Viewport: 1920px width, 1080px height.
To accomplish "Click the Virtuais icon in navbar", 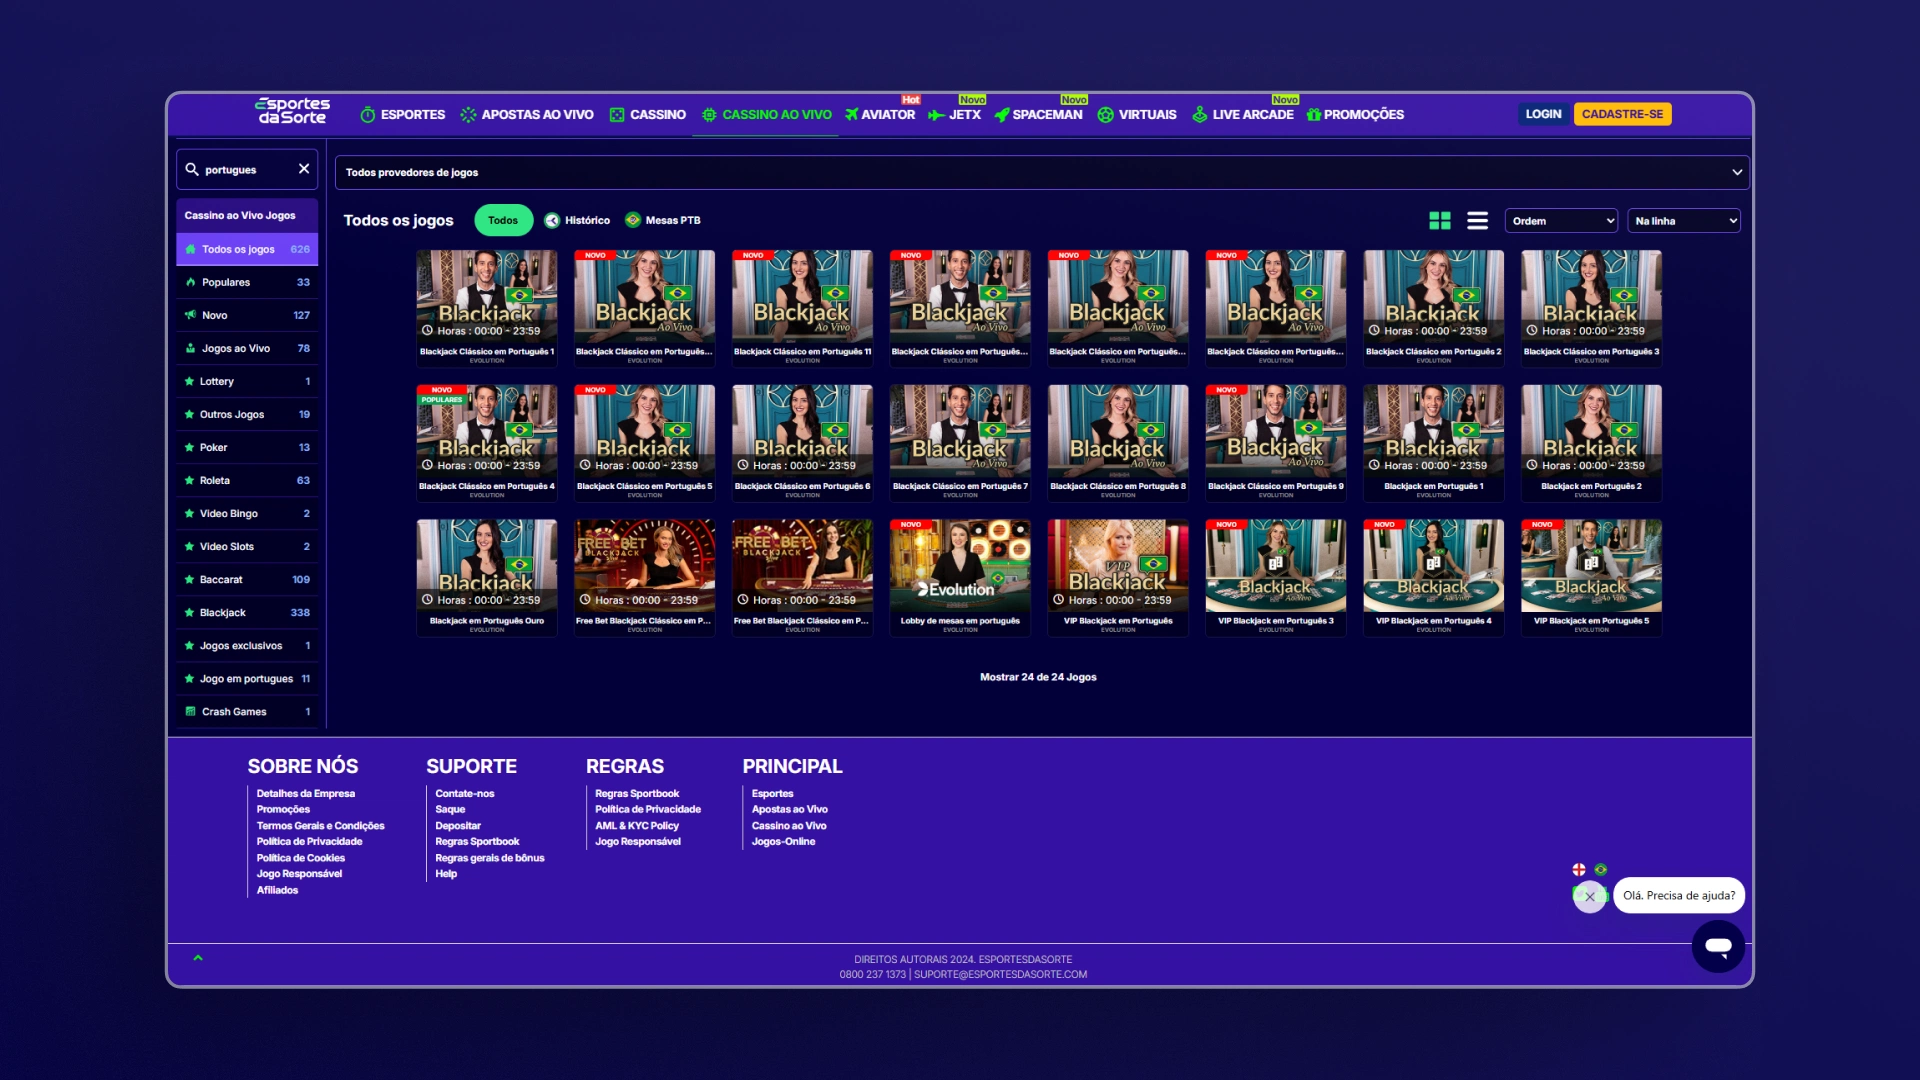I will 1105,115.
